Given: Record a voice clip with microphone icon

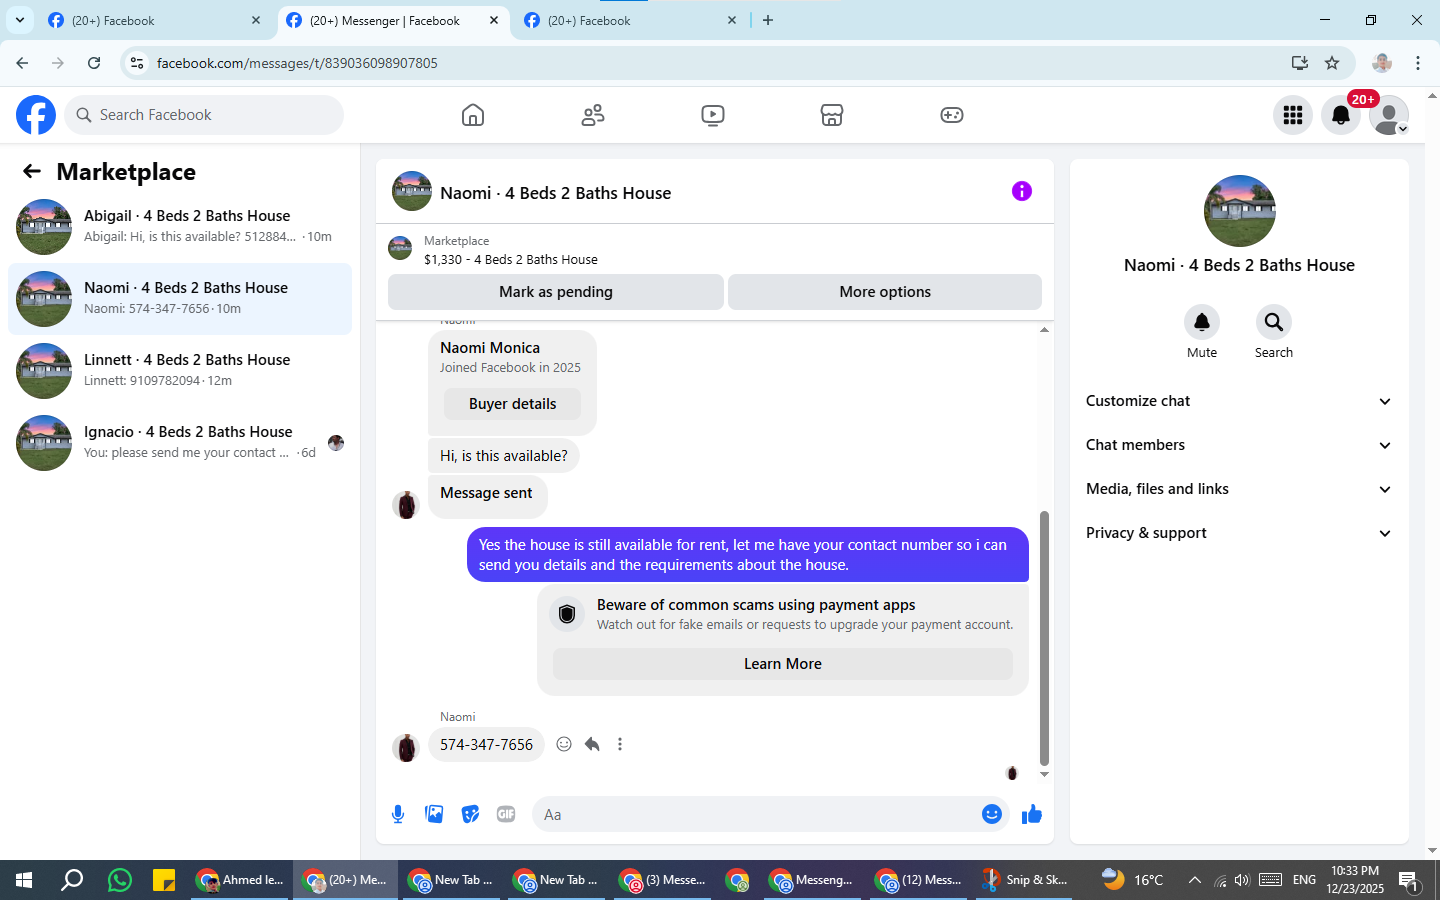Looking at the screenshot, I should tap(398, 814).
